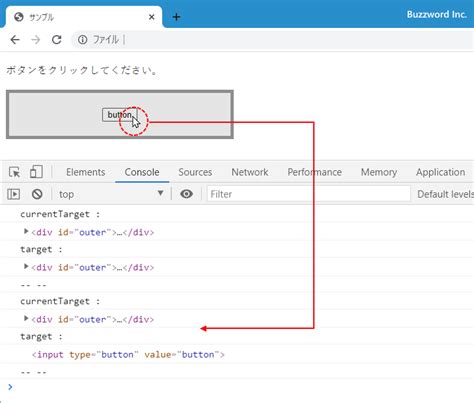Open the Sources tab
The height and width of the screenshot is (403, 474).
[x=195, y=172]
